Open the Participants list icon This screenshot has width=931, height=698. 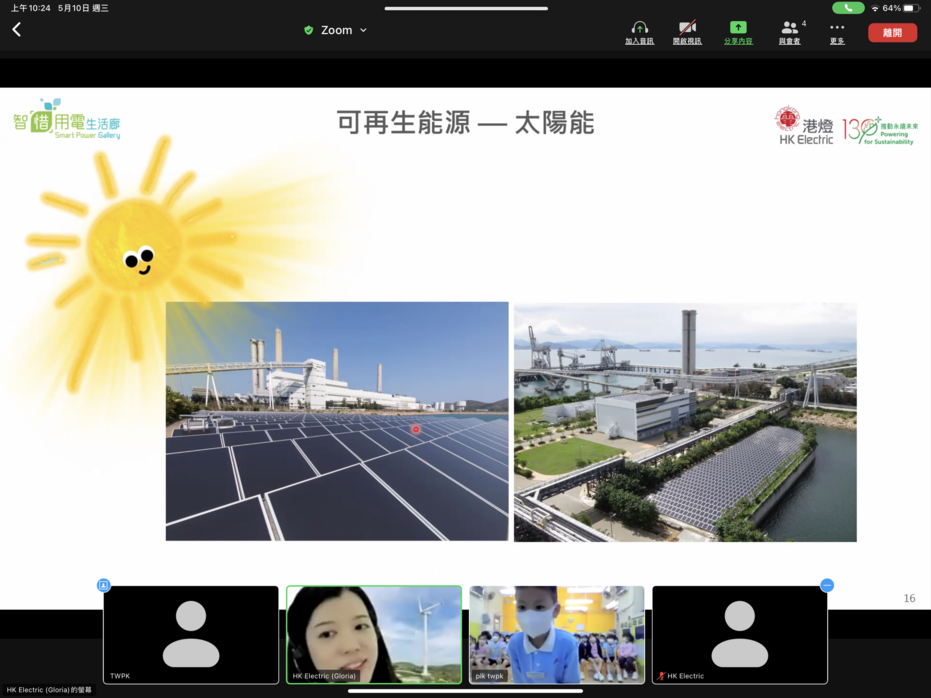[x=790, y=31]
